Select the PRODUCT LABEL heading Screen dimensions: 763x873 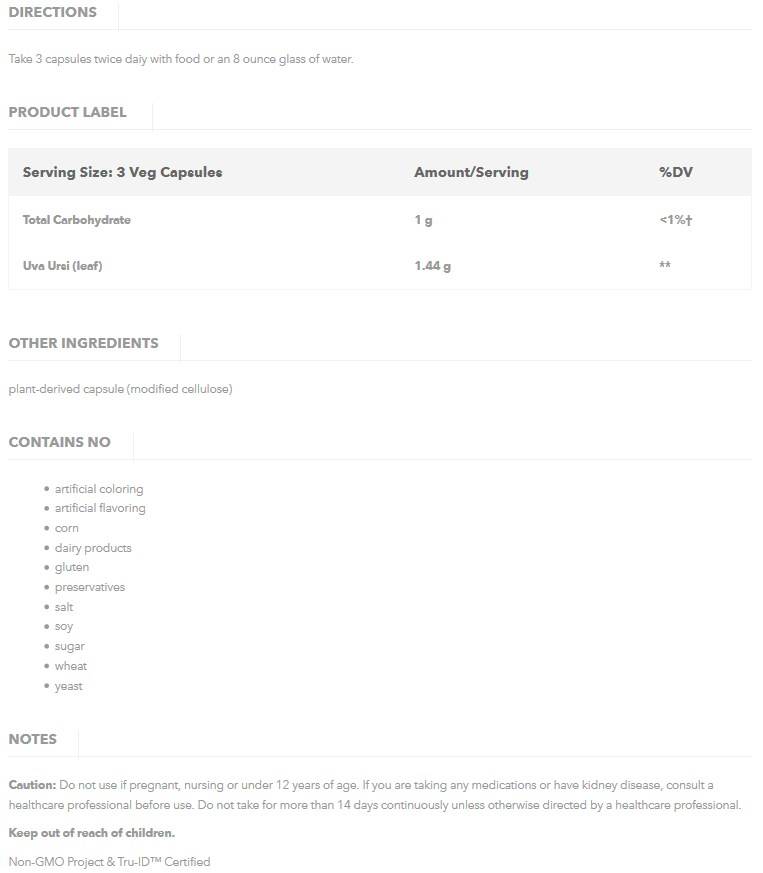coord(67,113)
